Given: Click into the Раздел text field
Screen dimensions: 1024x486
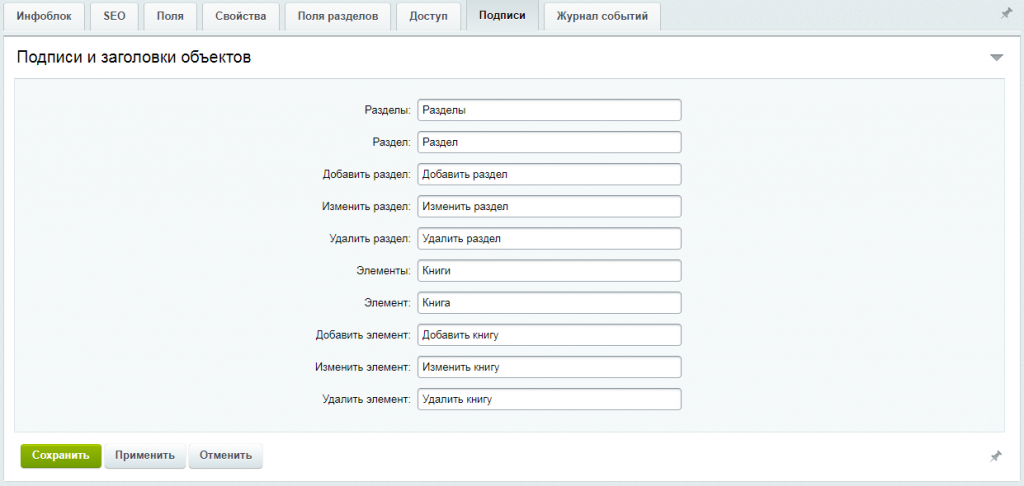Looking at the screenshot, I should coord(549,142).
